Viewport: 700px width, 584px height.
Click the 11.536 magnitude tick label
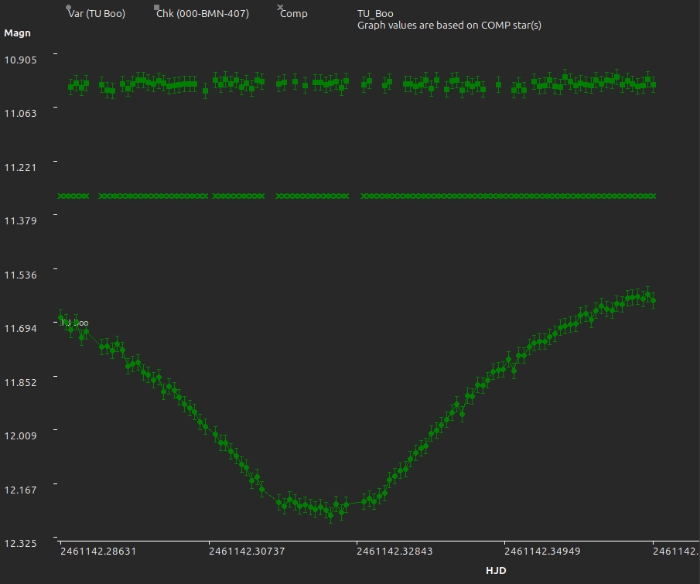[x=20, y=274]
